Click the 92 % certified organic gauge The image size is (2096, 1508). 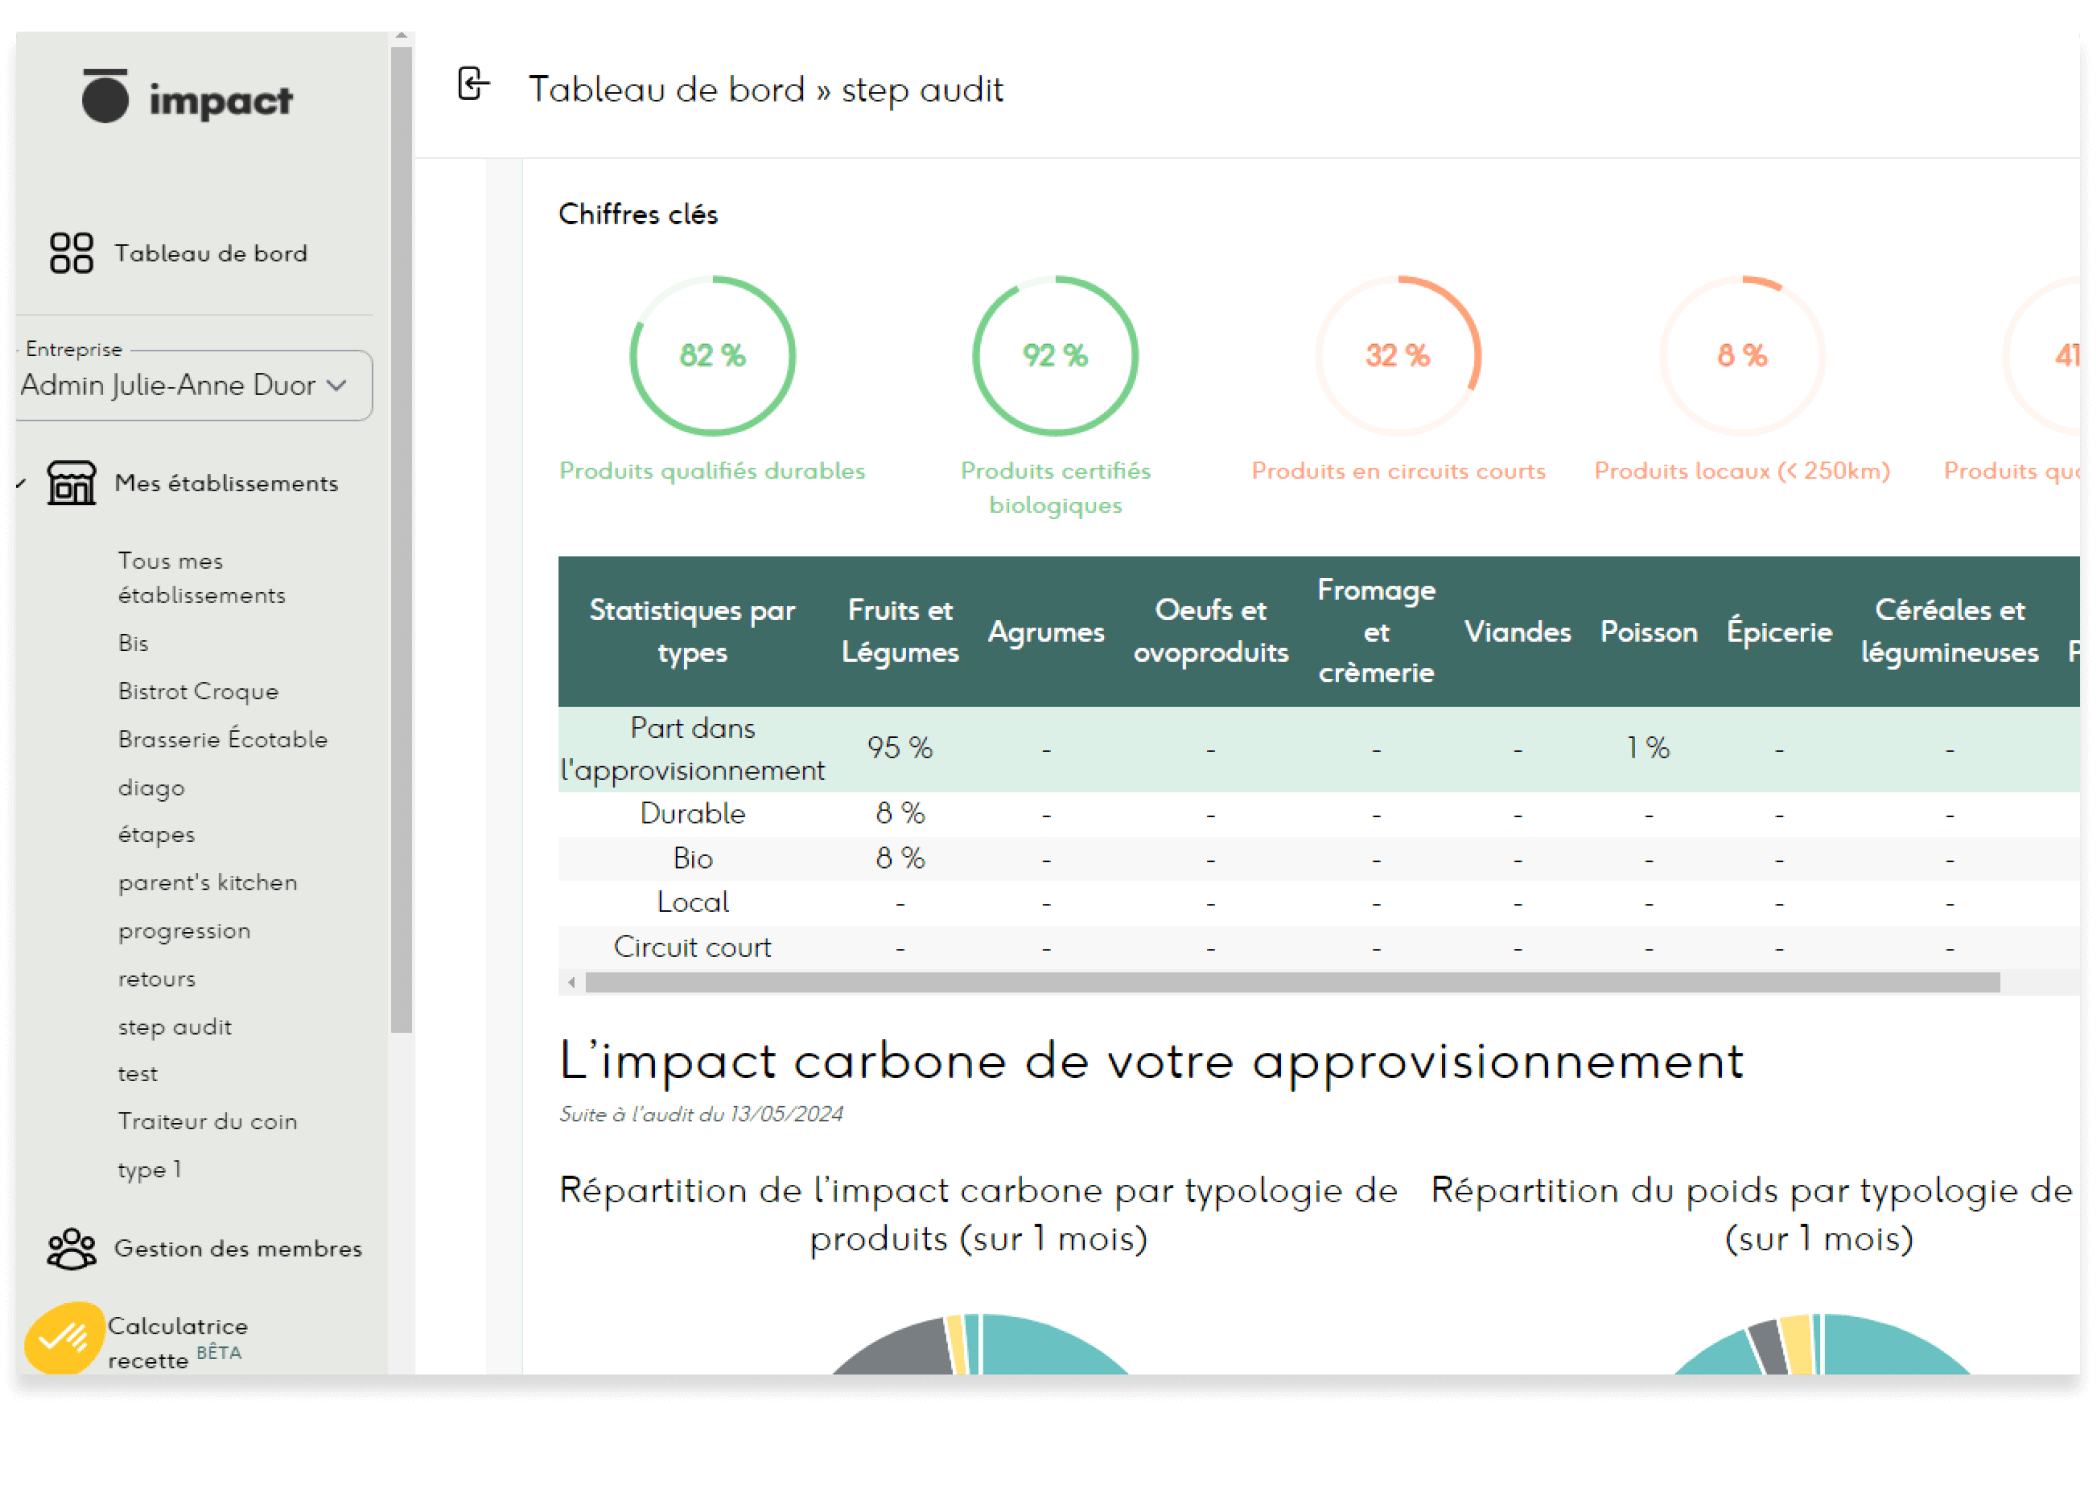tap(1055, 355)
